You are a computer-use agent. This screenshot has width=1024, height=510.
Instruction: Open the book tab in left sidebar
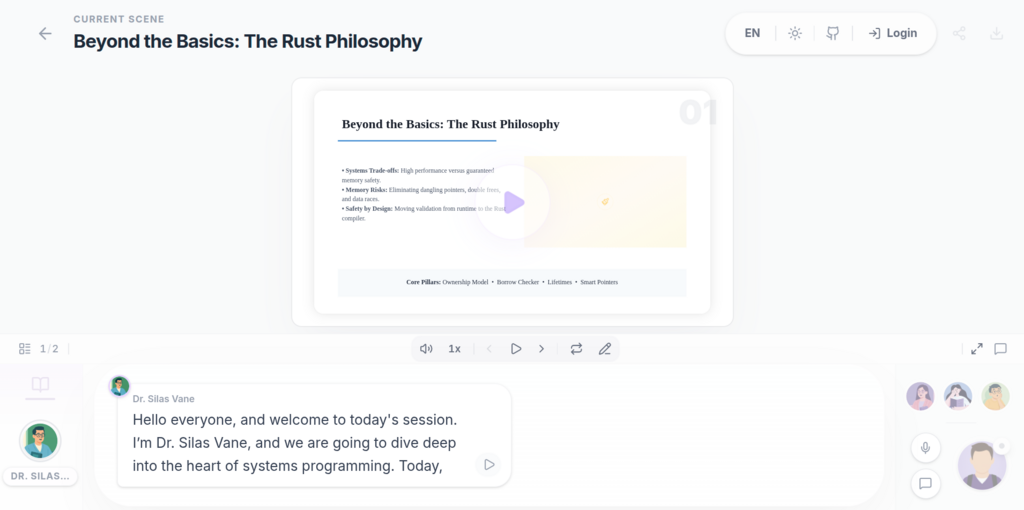click(x=40, y=384)
